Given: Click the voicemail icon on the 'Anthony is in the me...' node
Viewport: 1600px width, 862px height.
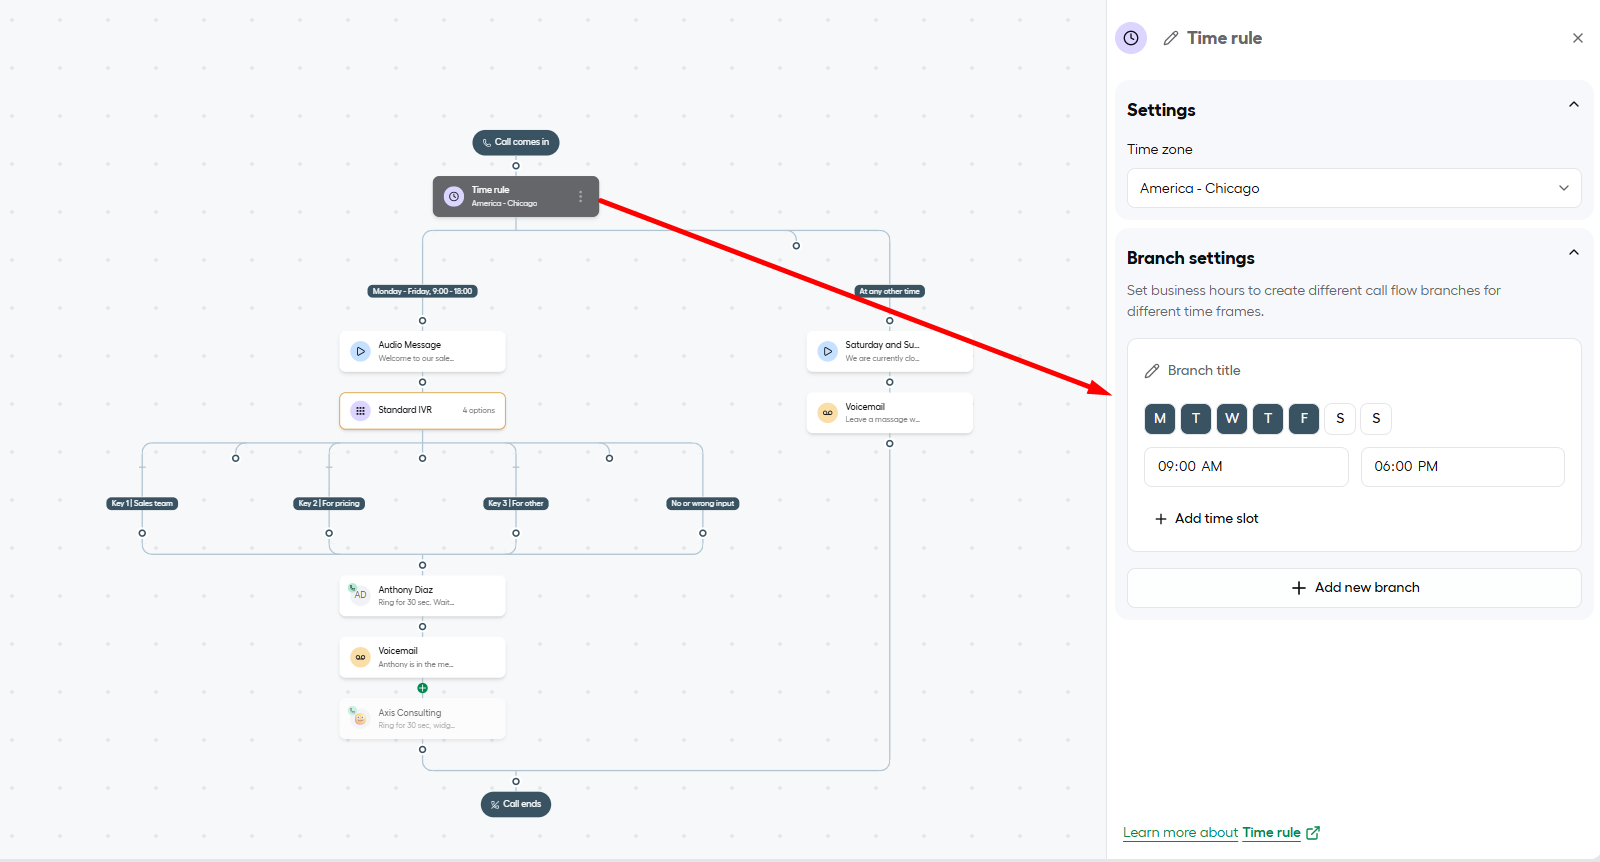Looking at the screenshot, I should coord(361,657).
